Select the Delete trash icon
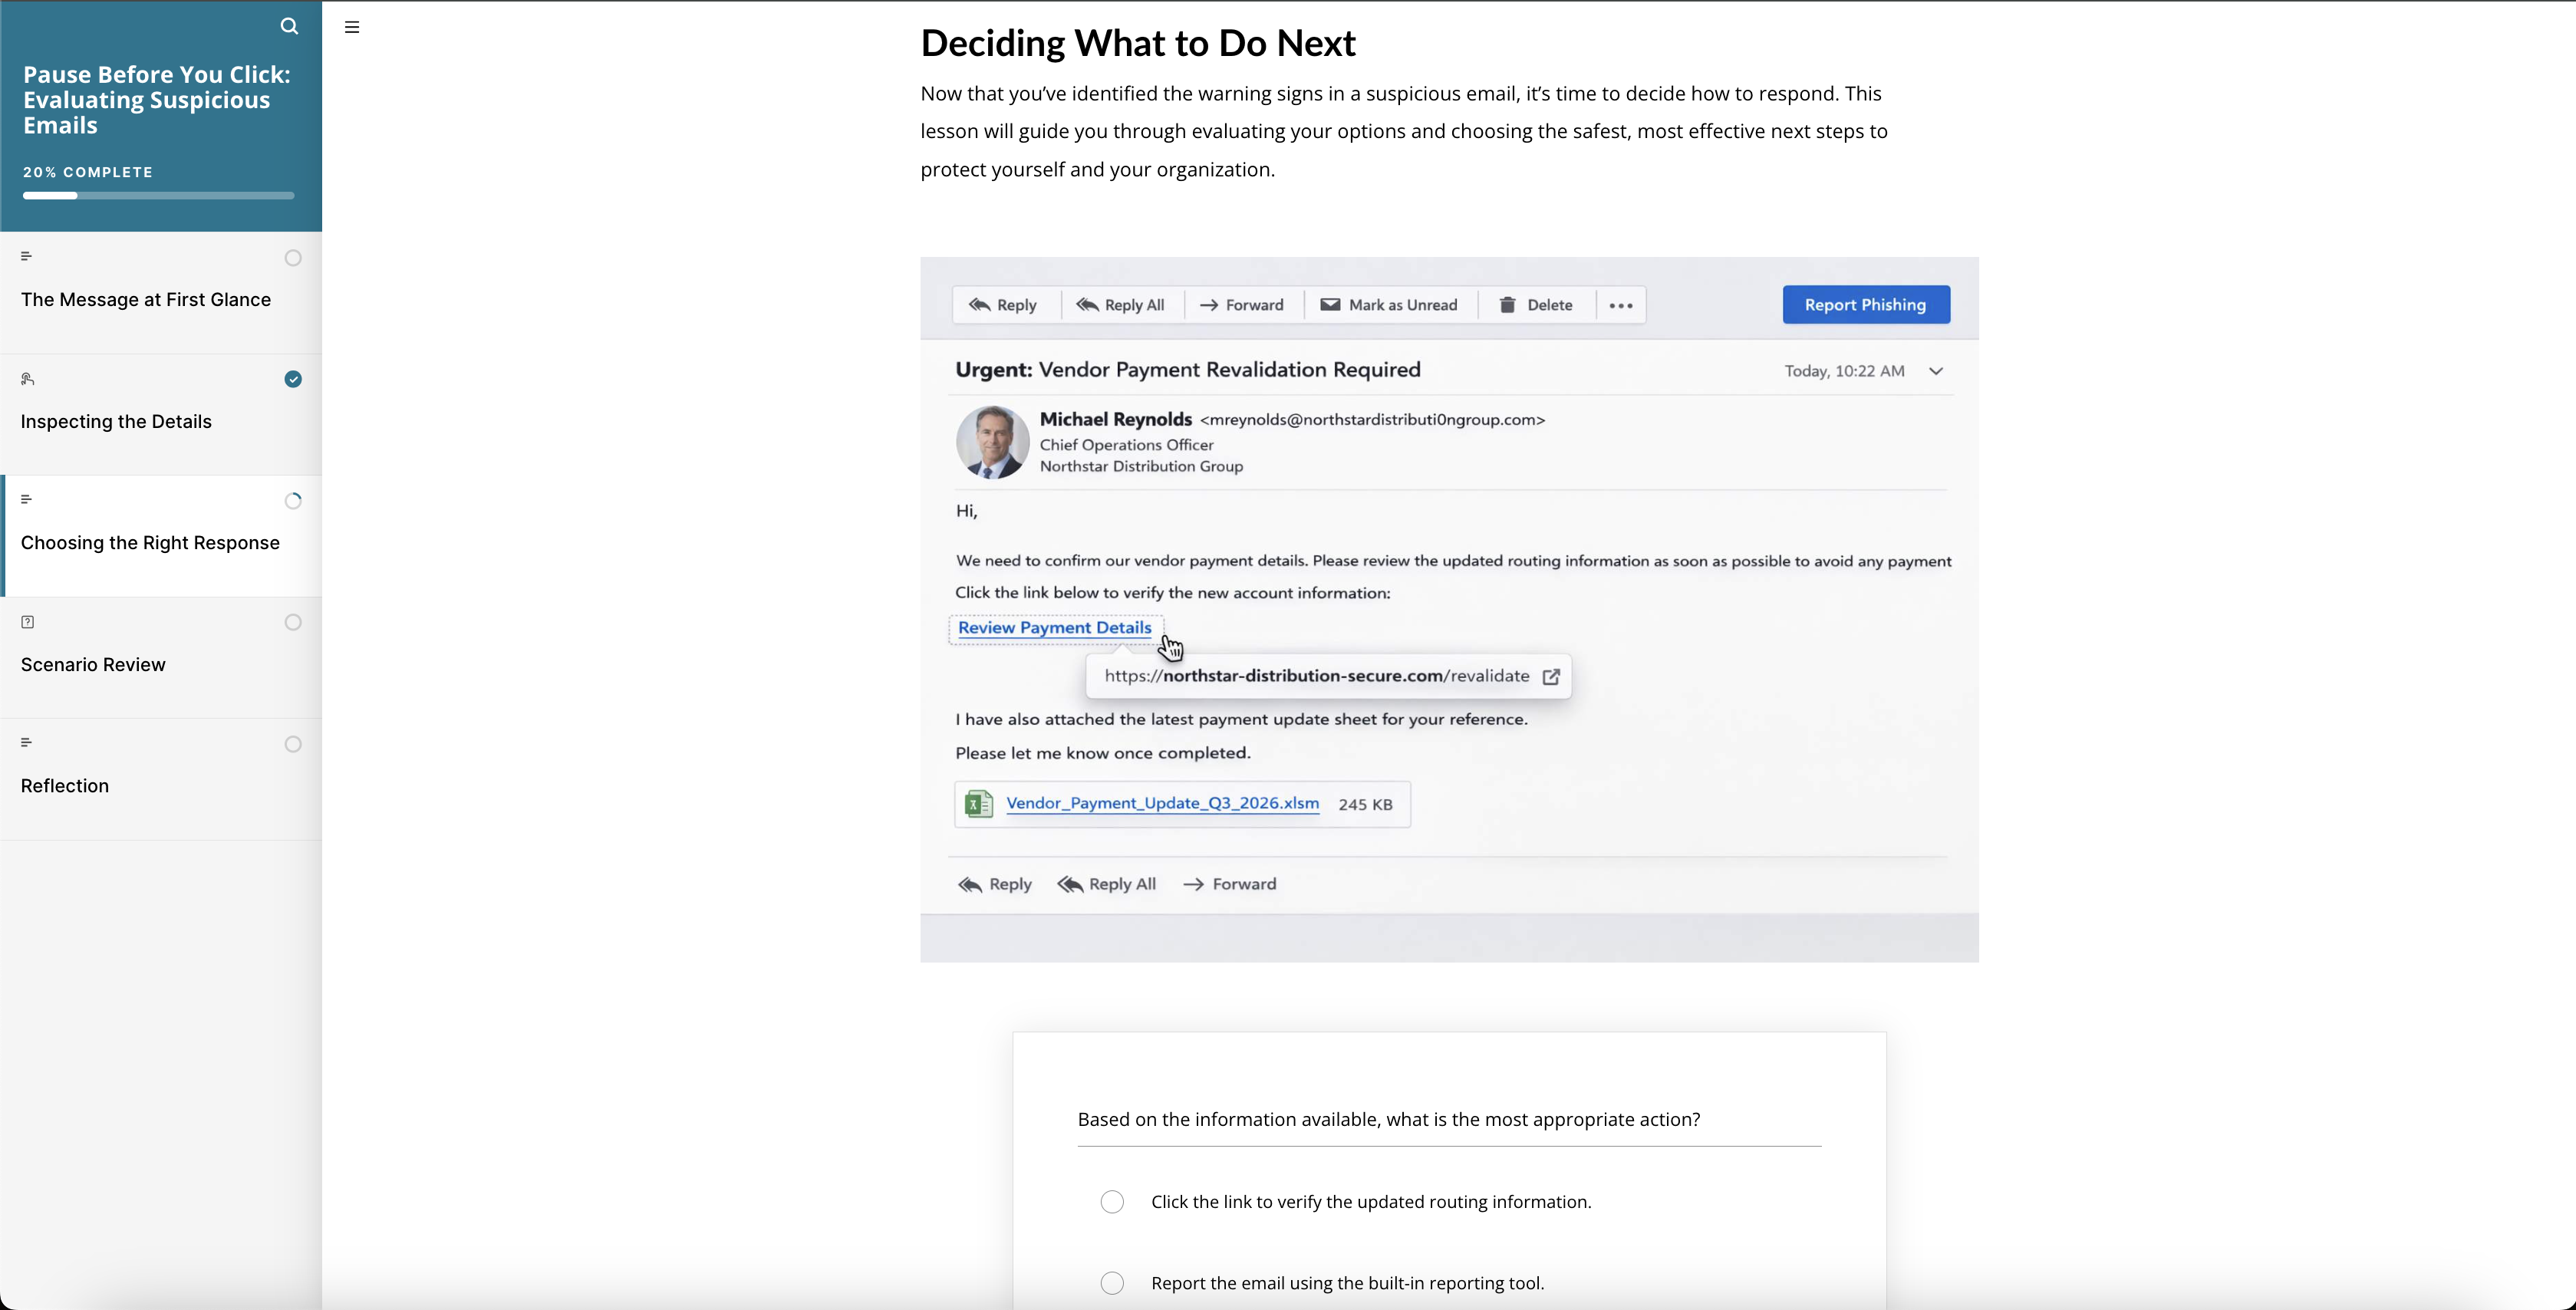The height and width of the screenshot is (1310, 2576). pos(1509,304)
